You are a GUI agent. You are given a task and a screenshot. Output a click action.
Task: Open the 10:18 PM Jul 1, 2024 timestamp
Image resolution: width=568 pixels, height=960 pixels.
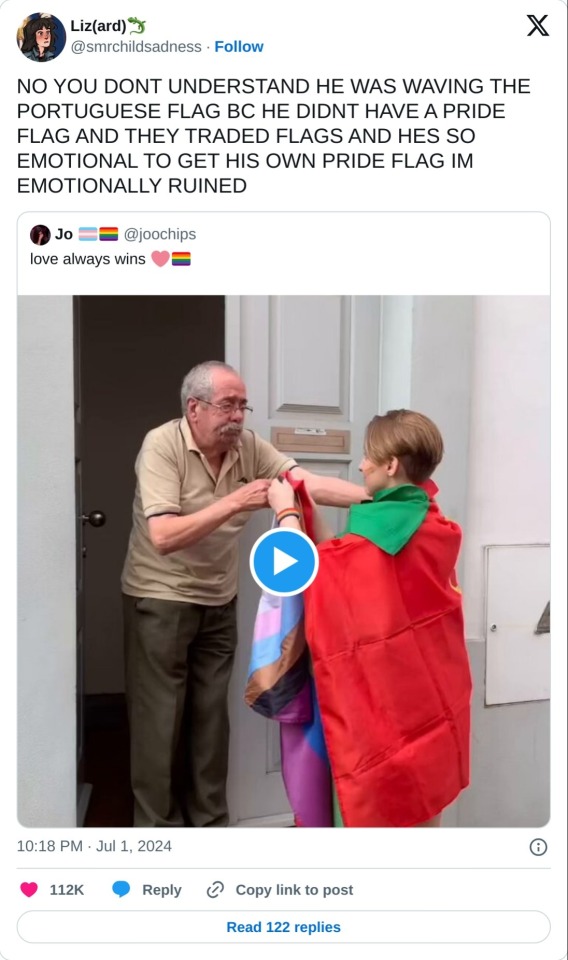tap(94, 846)
